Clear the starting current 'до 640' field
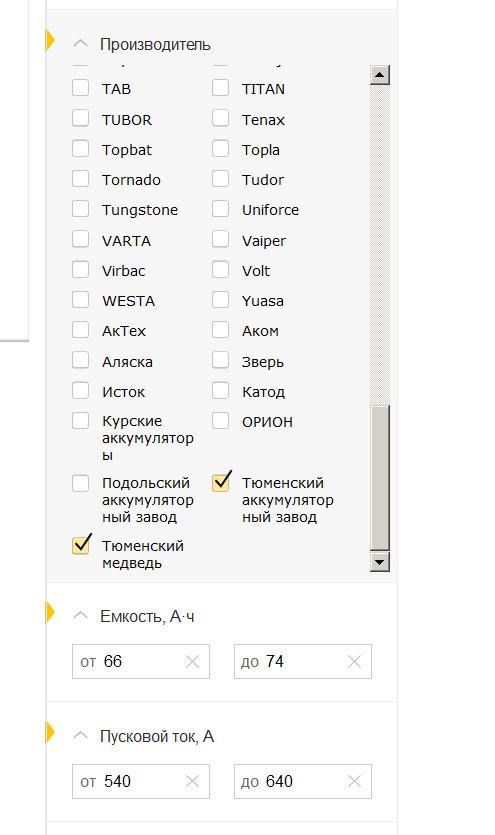 pos(354,782)
